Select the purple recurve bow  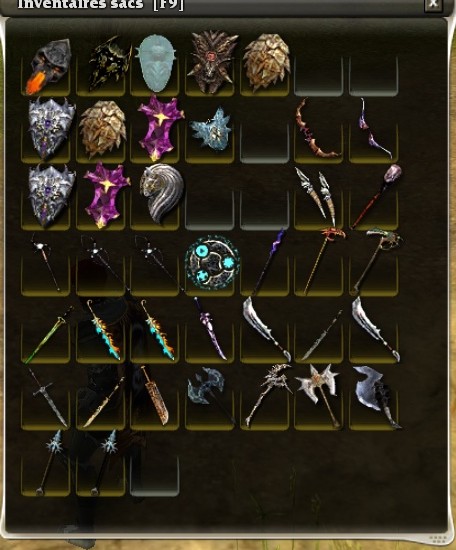coord(375,128)
